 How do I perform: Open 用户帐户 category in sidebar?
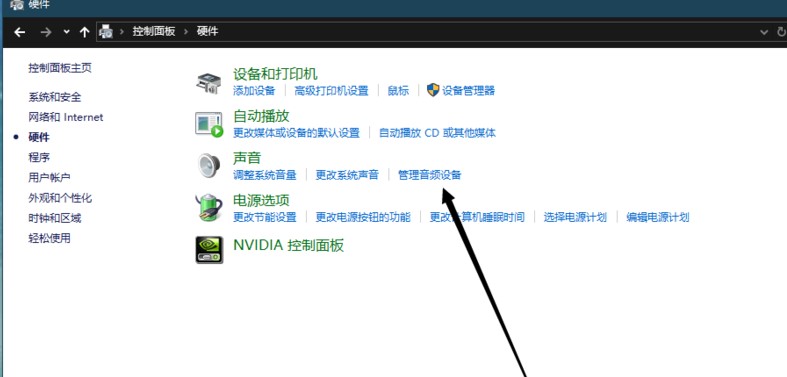pos(49,177)
